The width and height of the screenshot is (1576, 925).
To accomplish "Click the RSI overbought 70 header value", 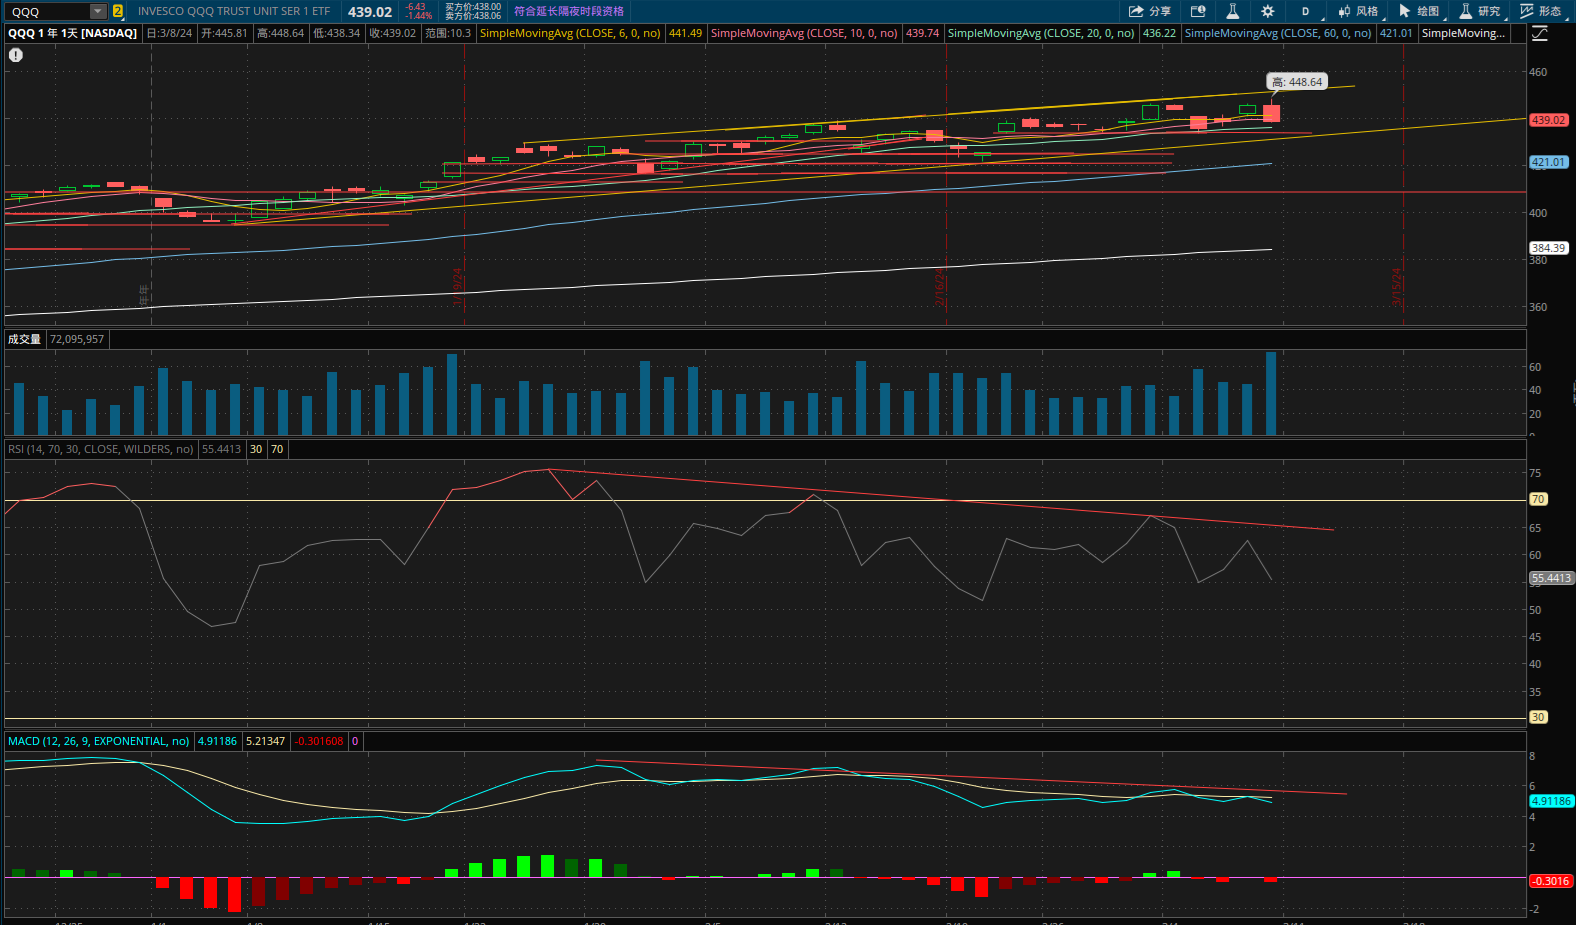I will pyautogui.click(x=277, y=449).
